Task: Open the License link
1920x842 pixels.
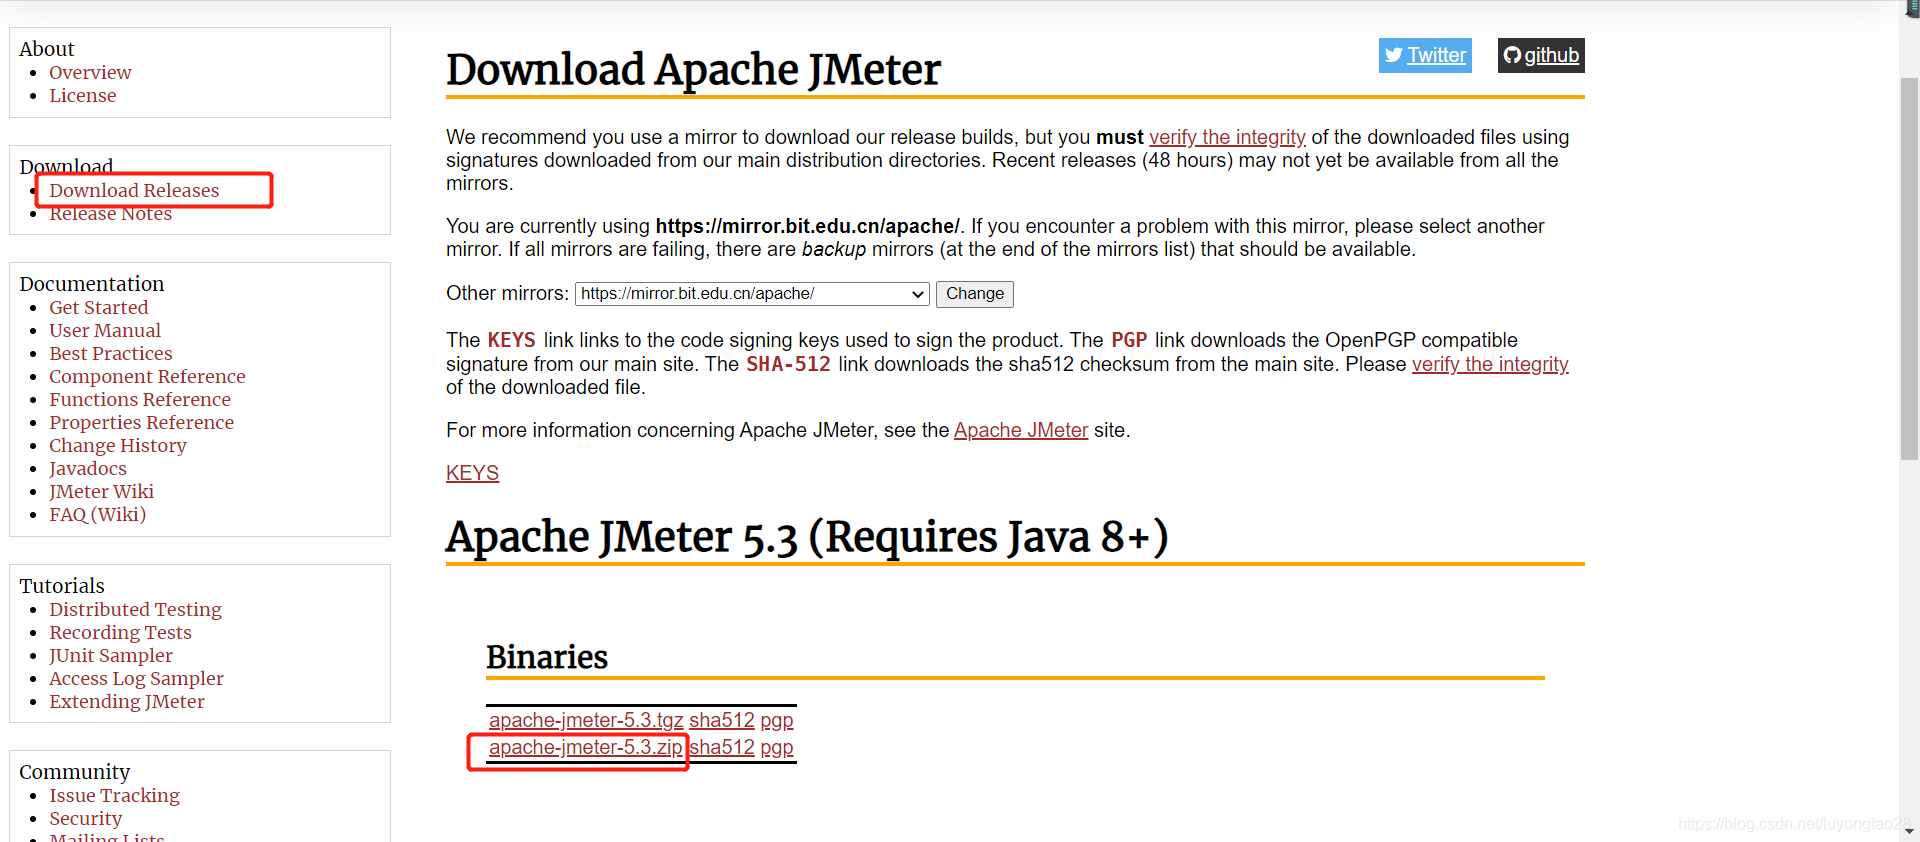Action: pyautogui.click(x=83, y=95)
